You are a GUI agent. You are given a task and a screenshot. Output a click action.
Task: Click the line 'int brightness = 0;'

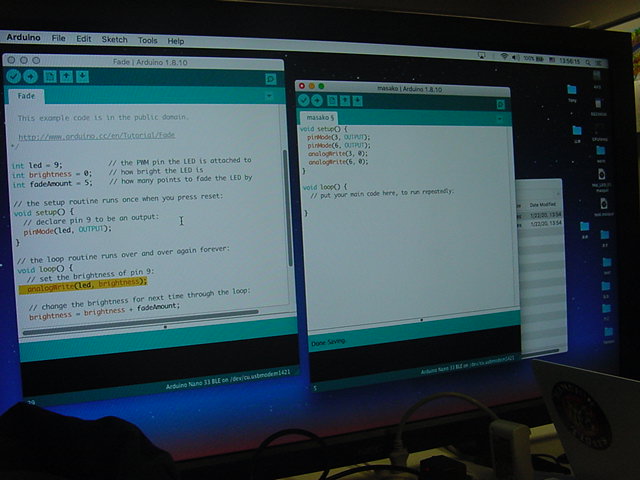tap(52, 174)
